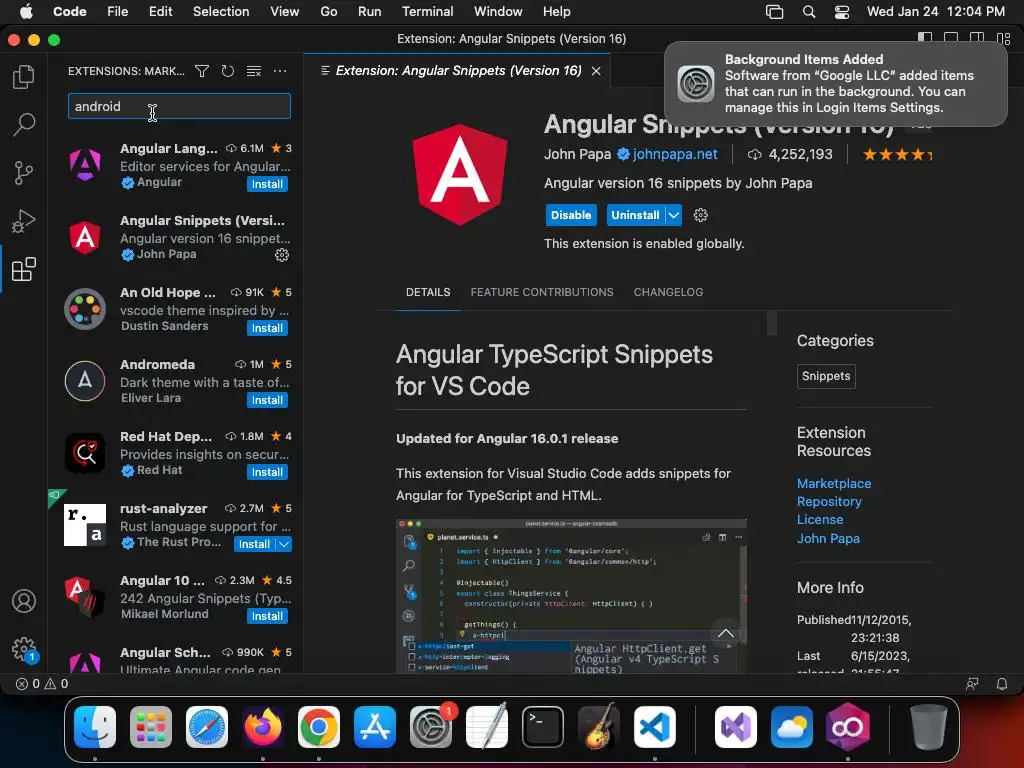
Task: Open the Go menu
Action: click(328, 12)
